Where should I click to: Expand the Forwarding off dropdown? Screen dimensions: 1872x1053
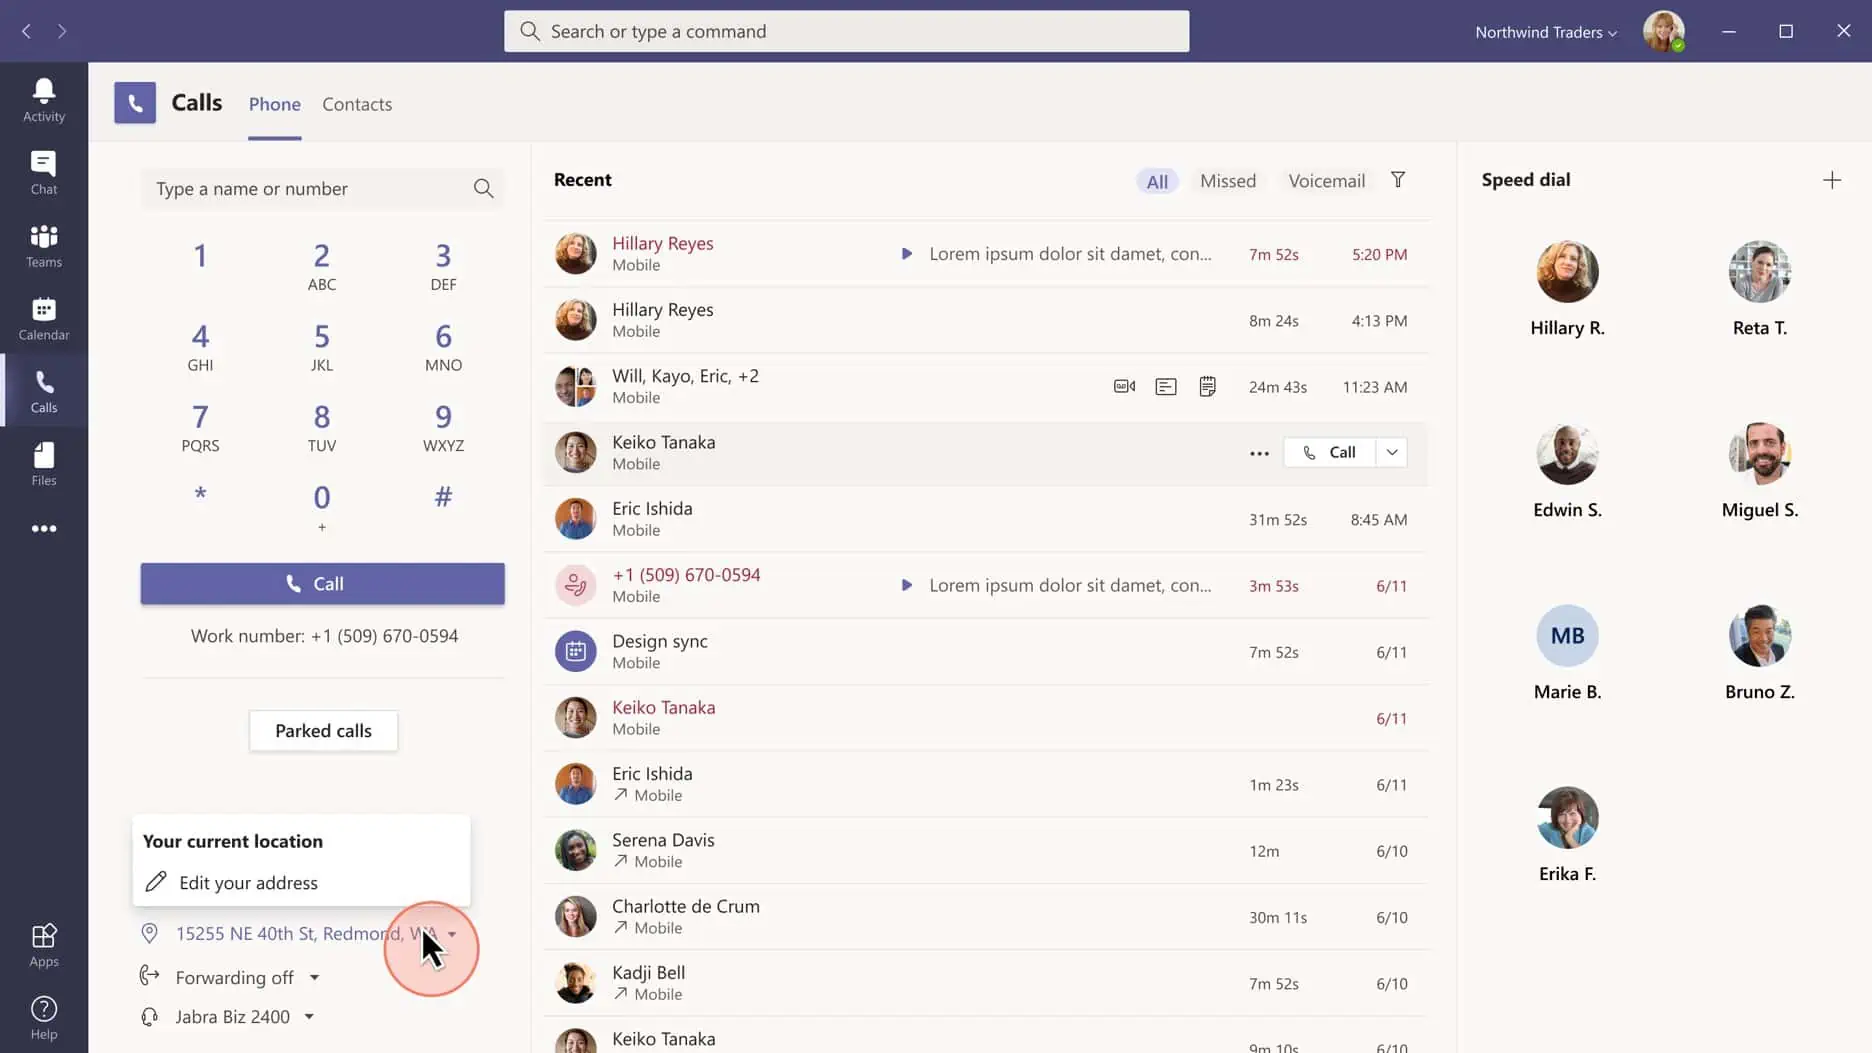pos(314,977)
